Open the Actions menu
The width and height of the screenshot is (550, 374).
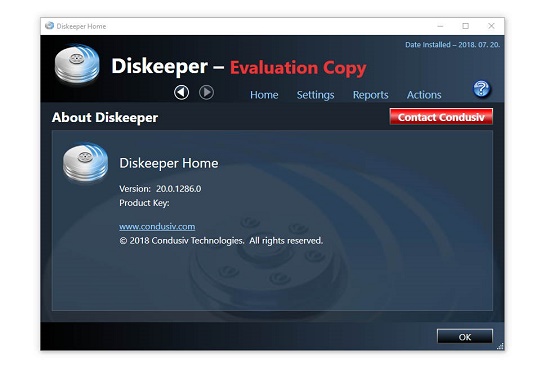tap(424, 95)
